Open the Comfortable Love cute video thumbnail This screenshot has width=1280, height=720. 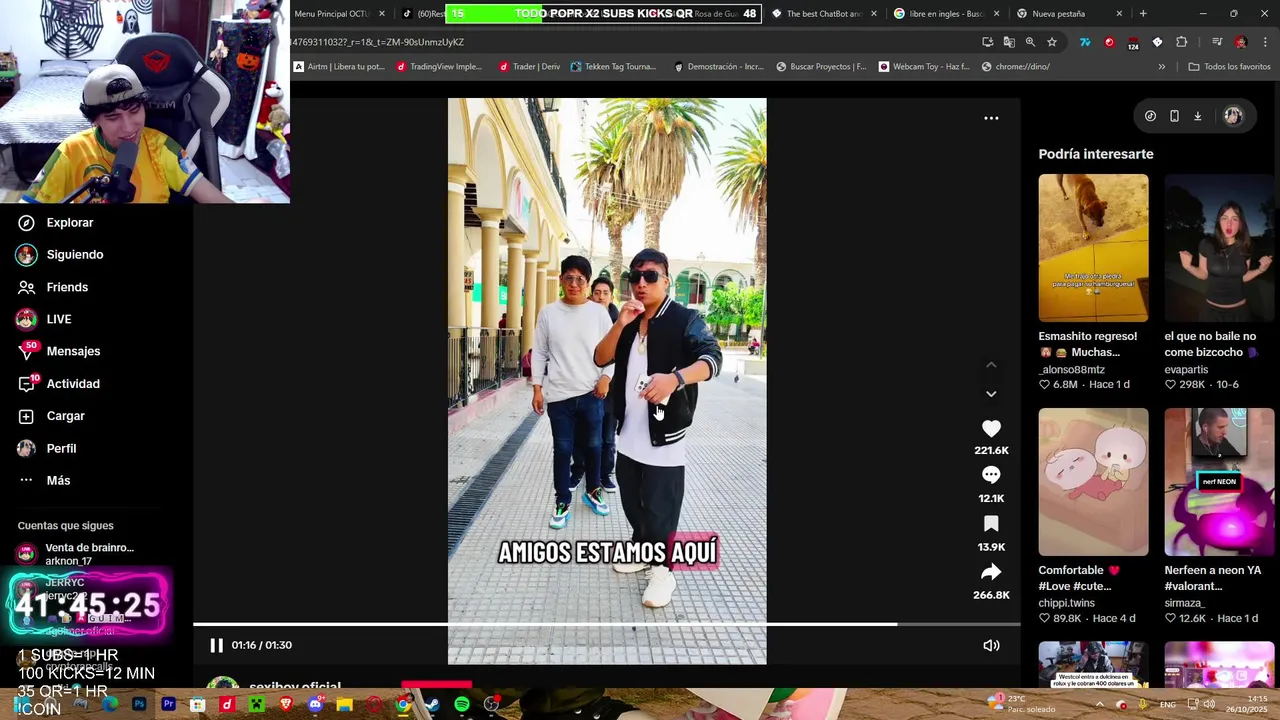[x=1093, y=482]
